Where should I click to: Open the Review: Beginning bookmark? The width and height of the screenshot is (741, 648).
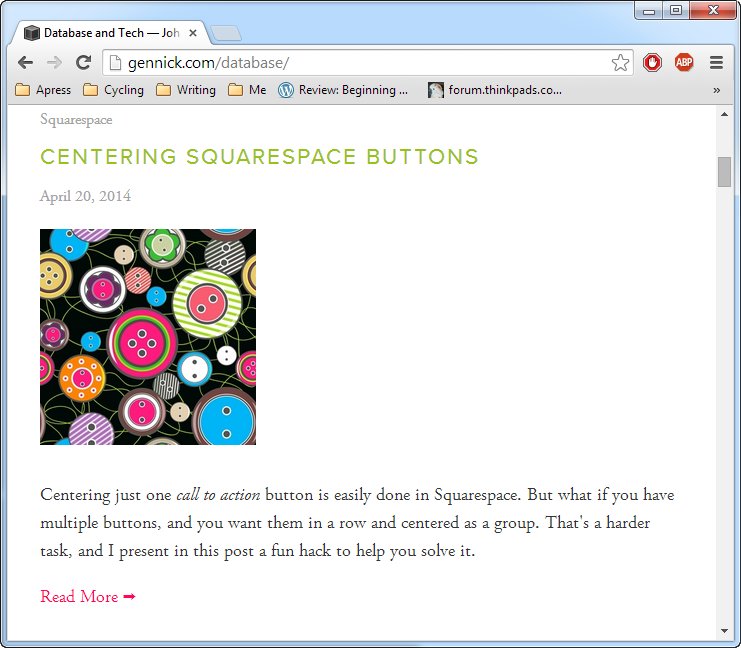(343, 90)
